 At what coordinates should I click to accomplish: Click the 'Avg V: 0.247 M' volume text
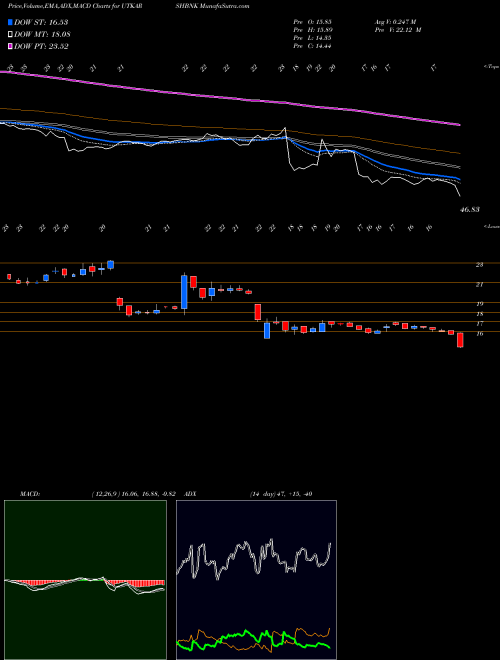coord(398,22)
